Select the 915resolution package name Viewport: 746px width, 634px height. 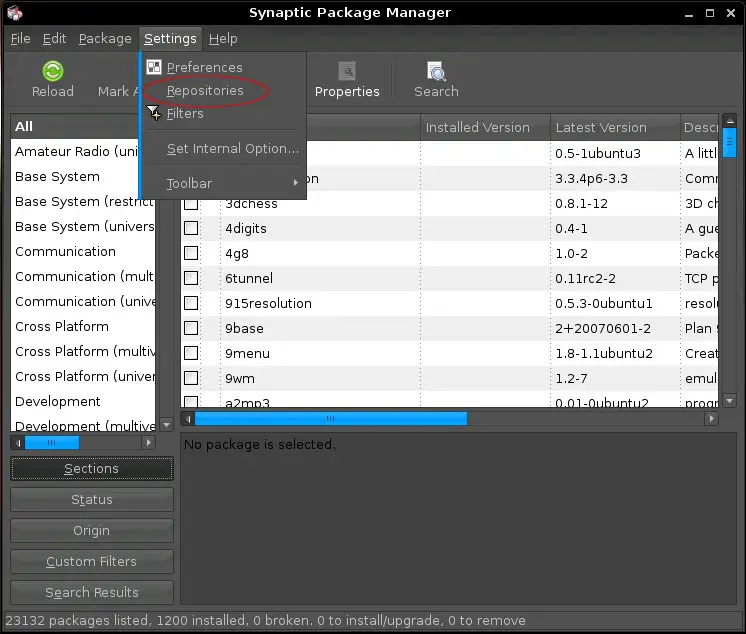268,303
